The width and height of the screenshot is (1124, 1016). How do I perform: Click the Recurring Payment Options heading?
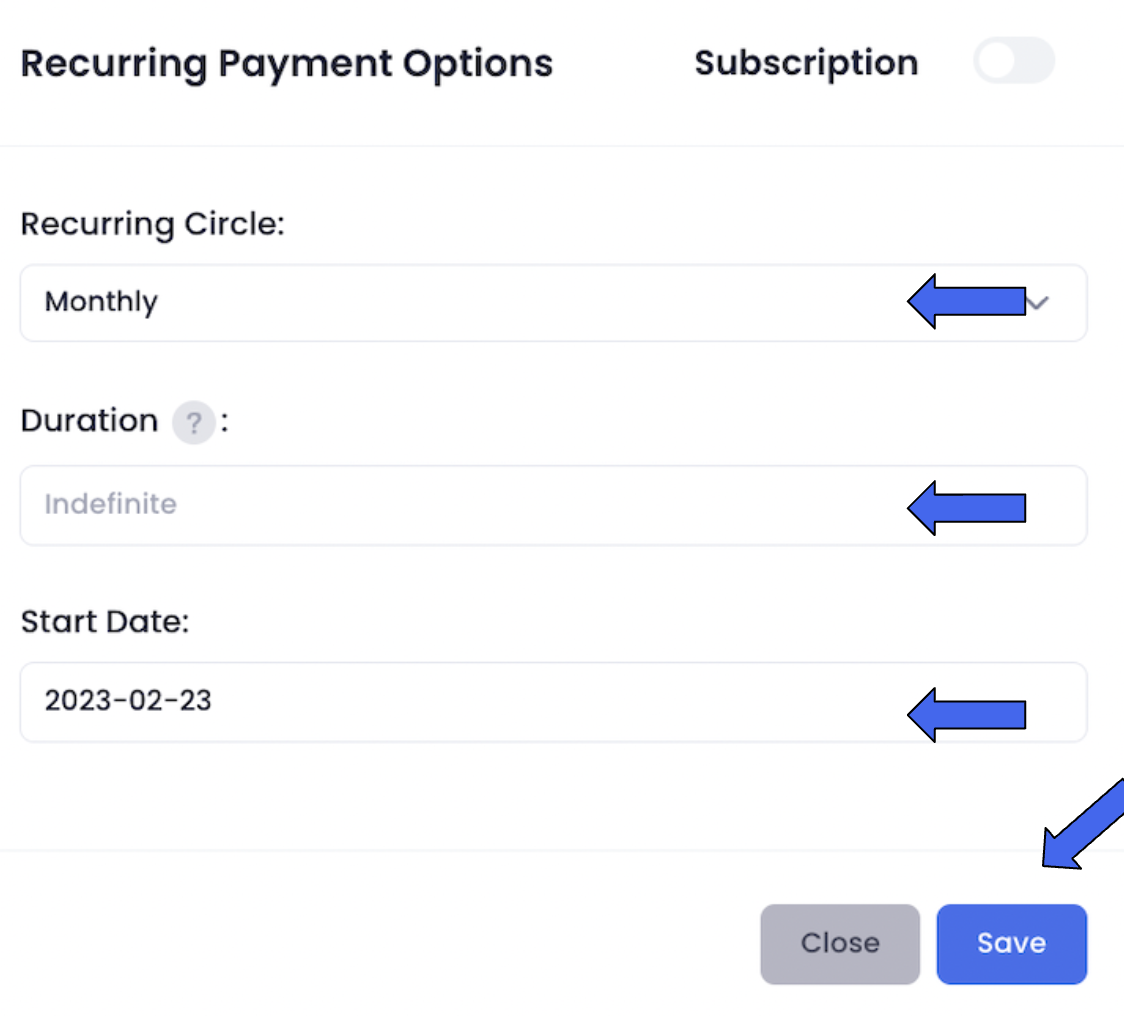(x=287, y=65)
